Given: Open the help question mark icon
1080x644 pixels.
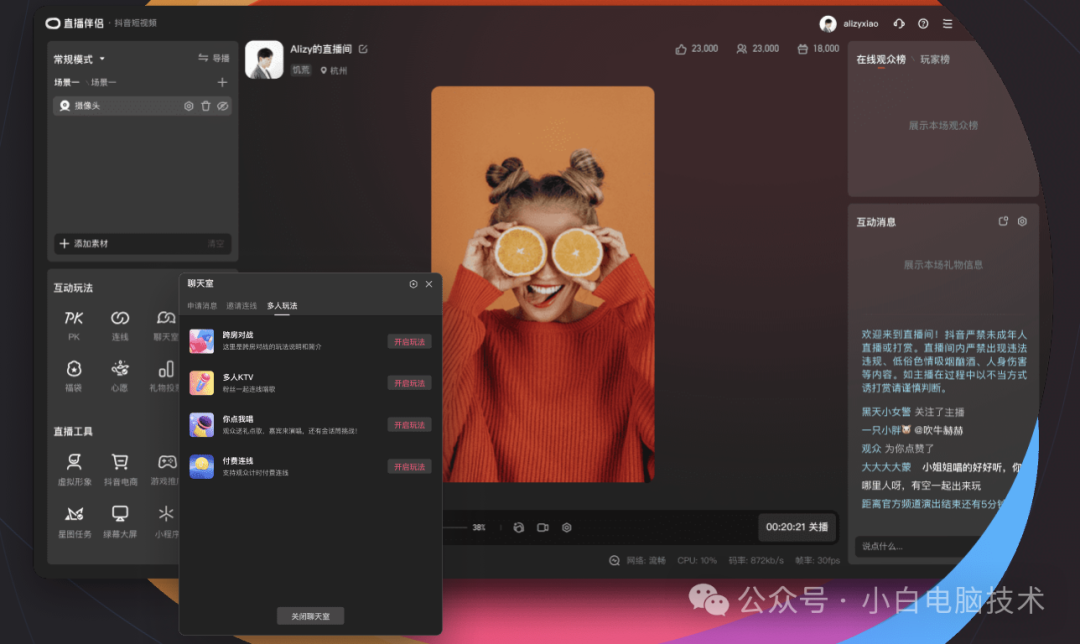Looking at the screenshot, I should [x=923, y=23].
